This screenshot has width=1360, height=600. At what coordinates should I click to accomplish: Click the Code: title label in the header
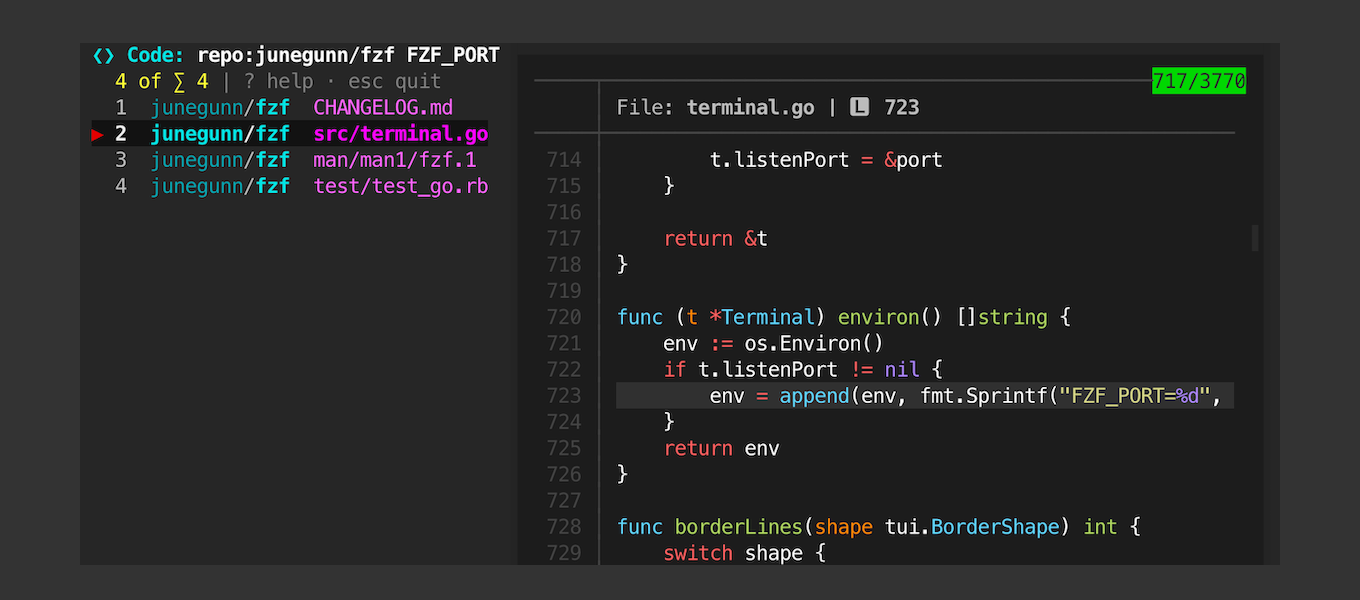[155, 55]
